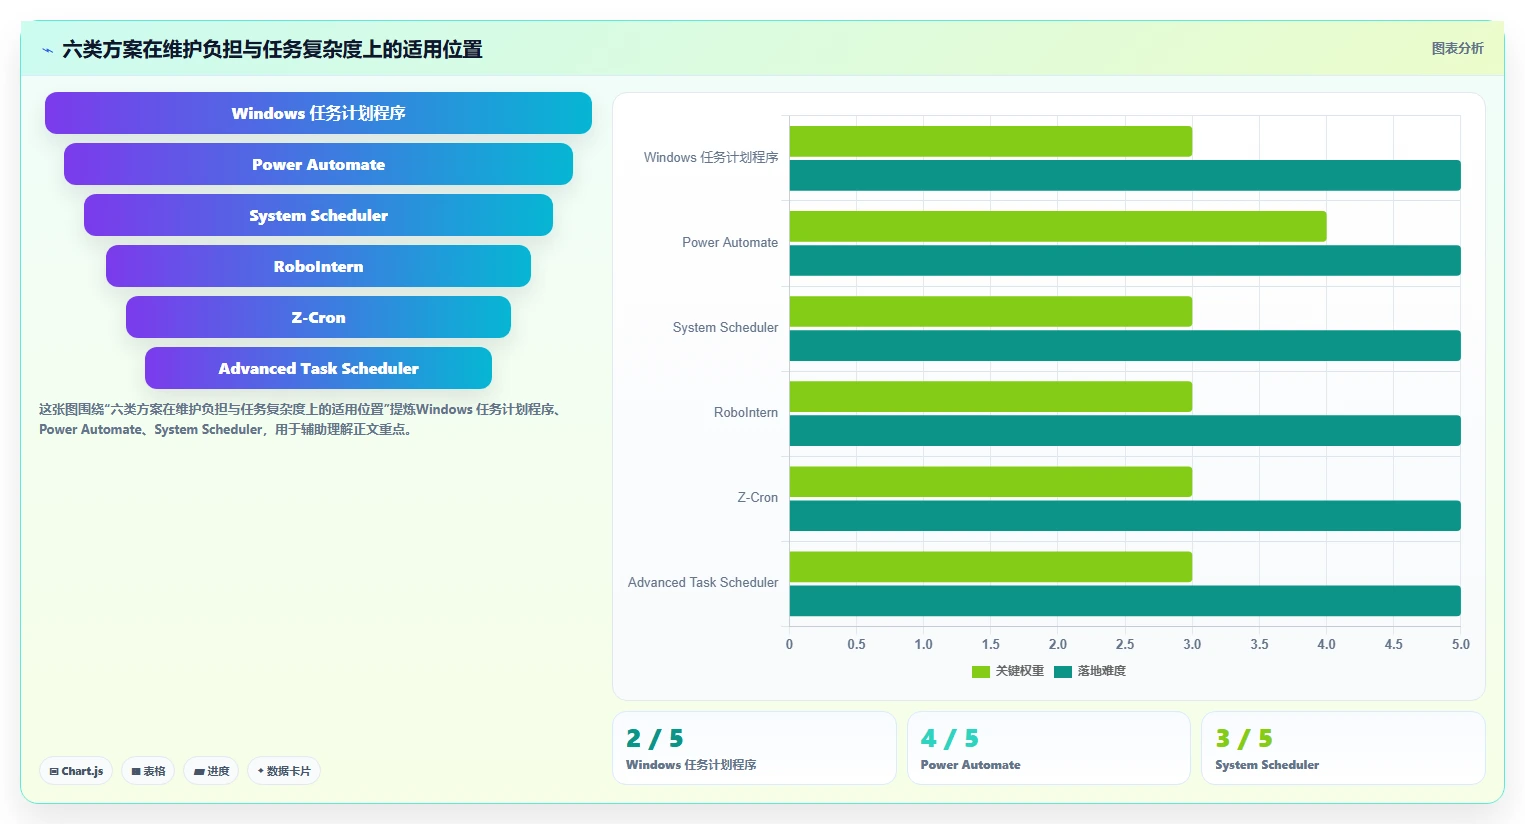Click the teal bar for Power Automate
Image resolution: width=1525 pixels, height=824 pixels.
coord(1125,260)
